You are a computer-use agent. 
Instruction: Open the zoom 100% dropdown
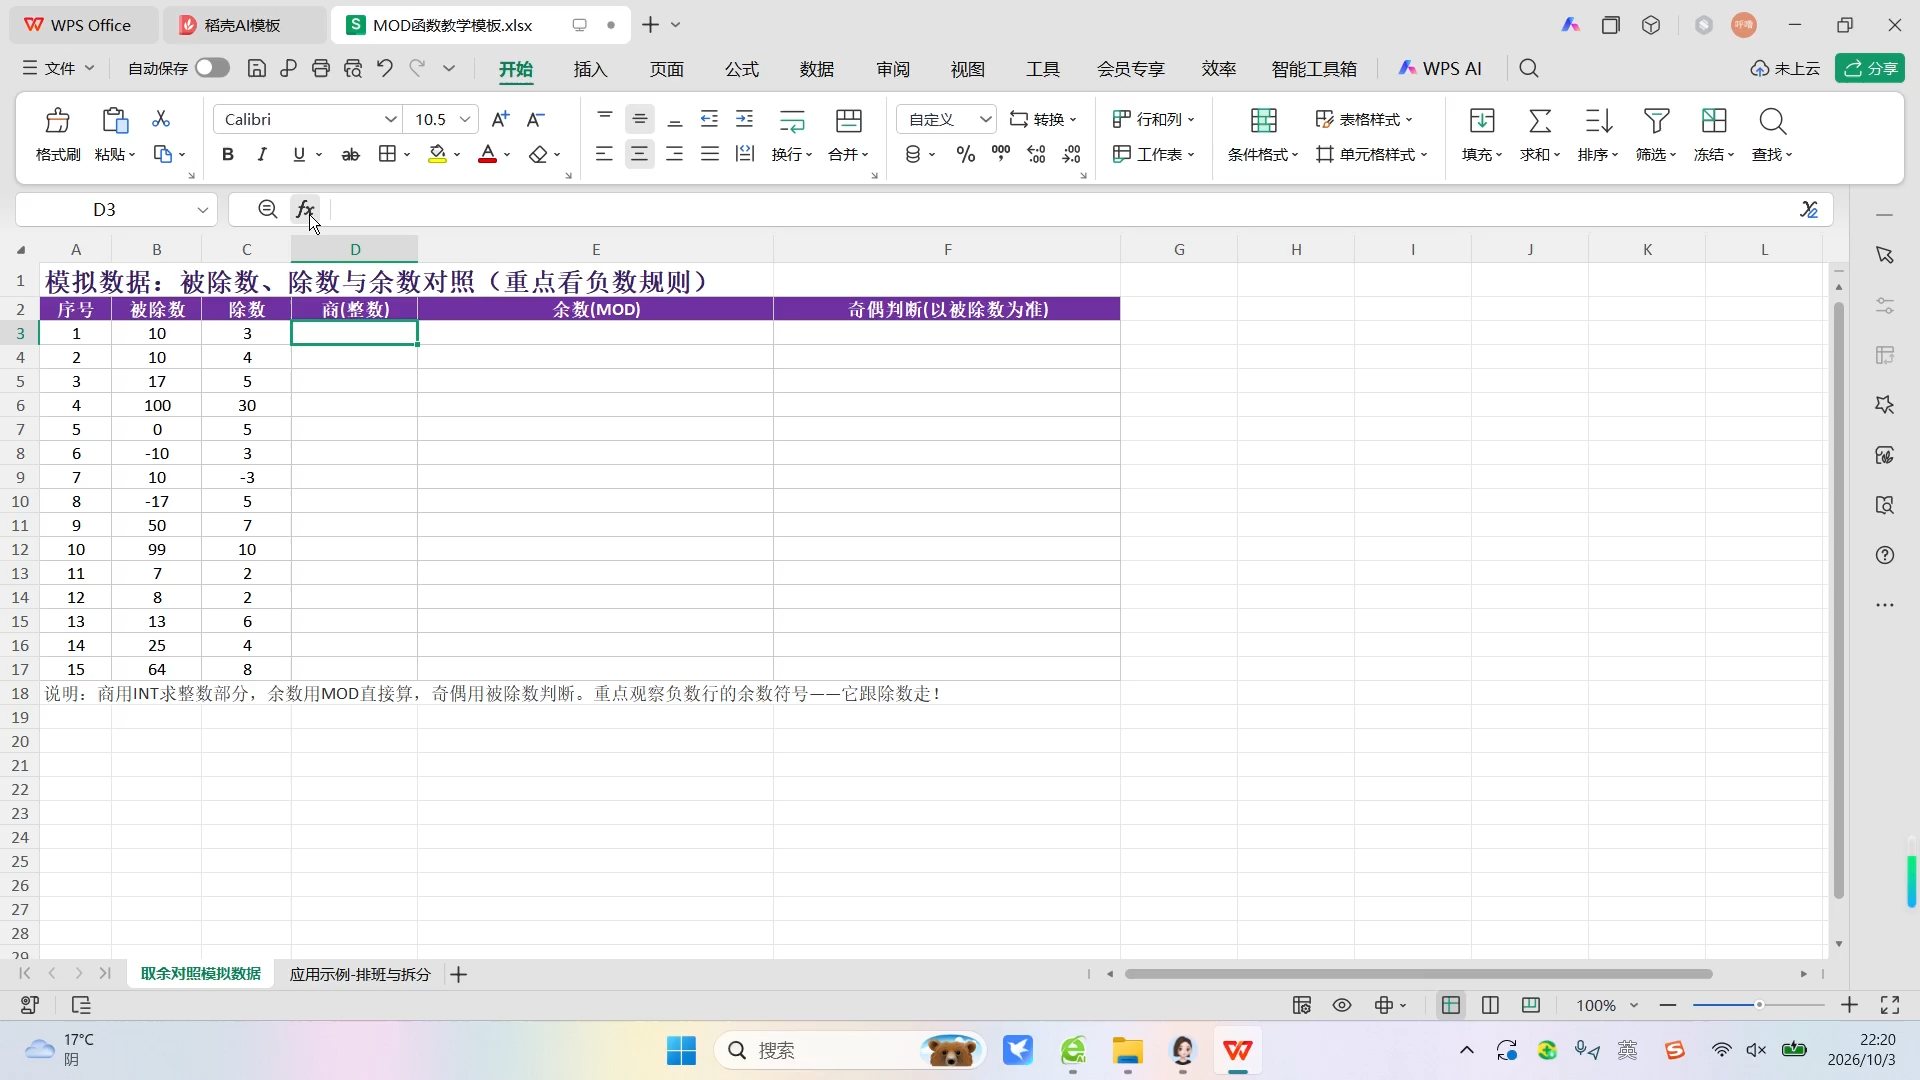(x=1634, y=1005)
